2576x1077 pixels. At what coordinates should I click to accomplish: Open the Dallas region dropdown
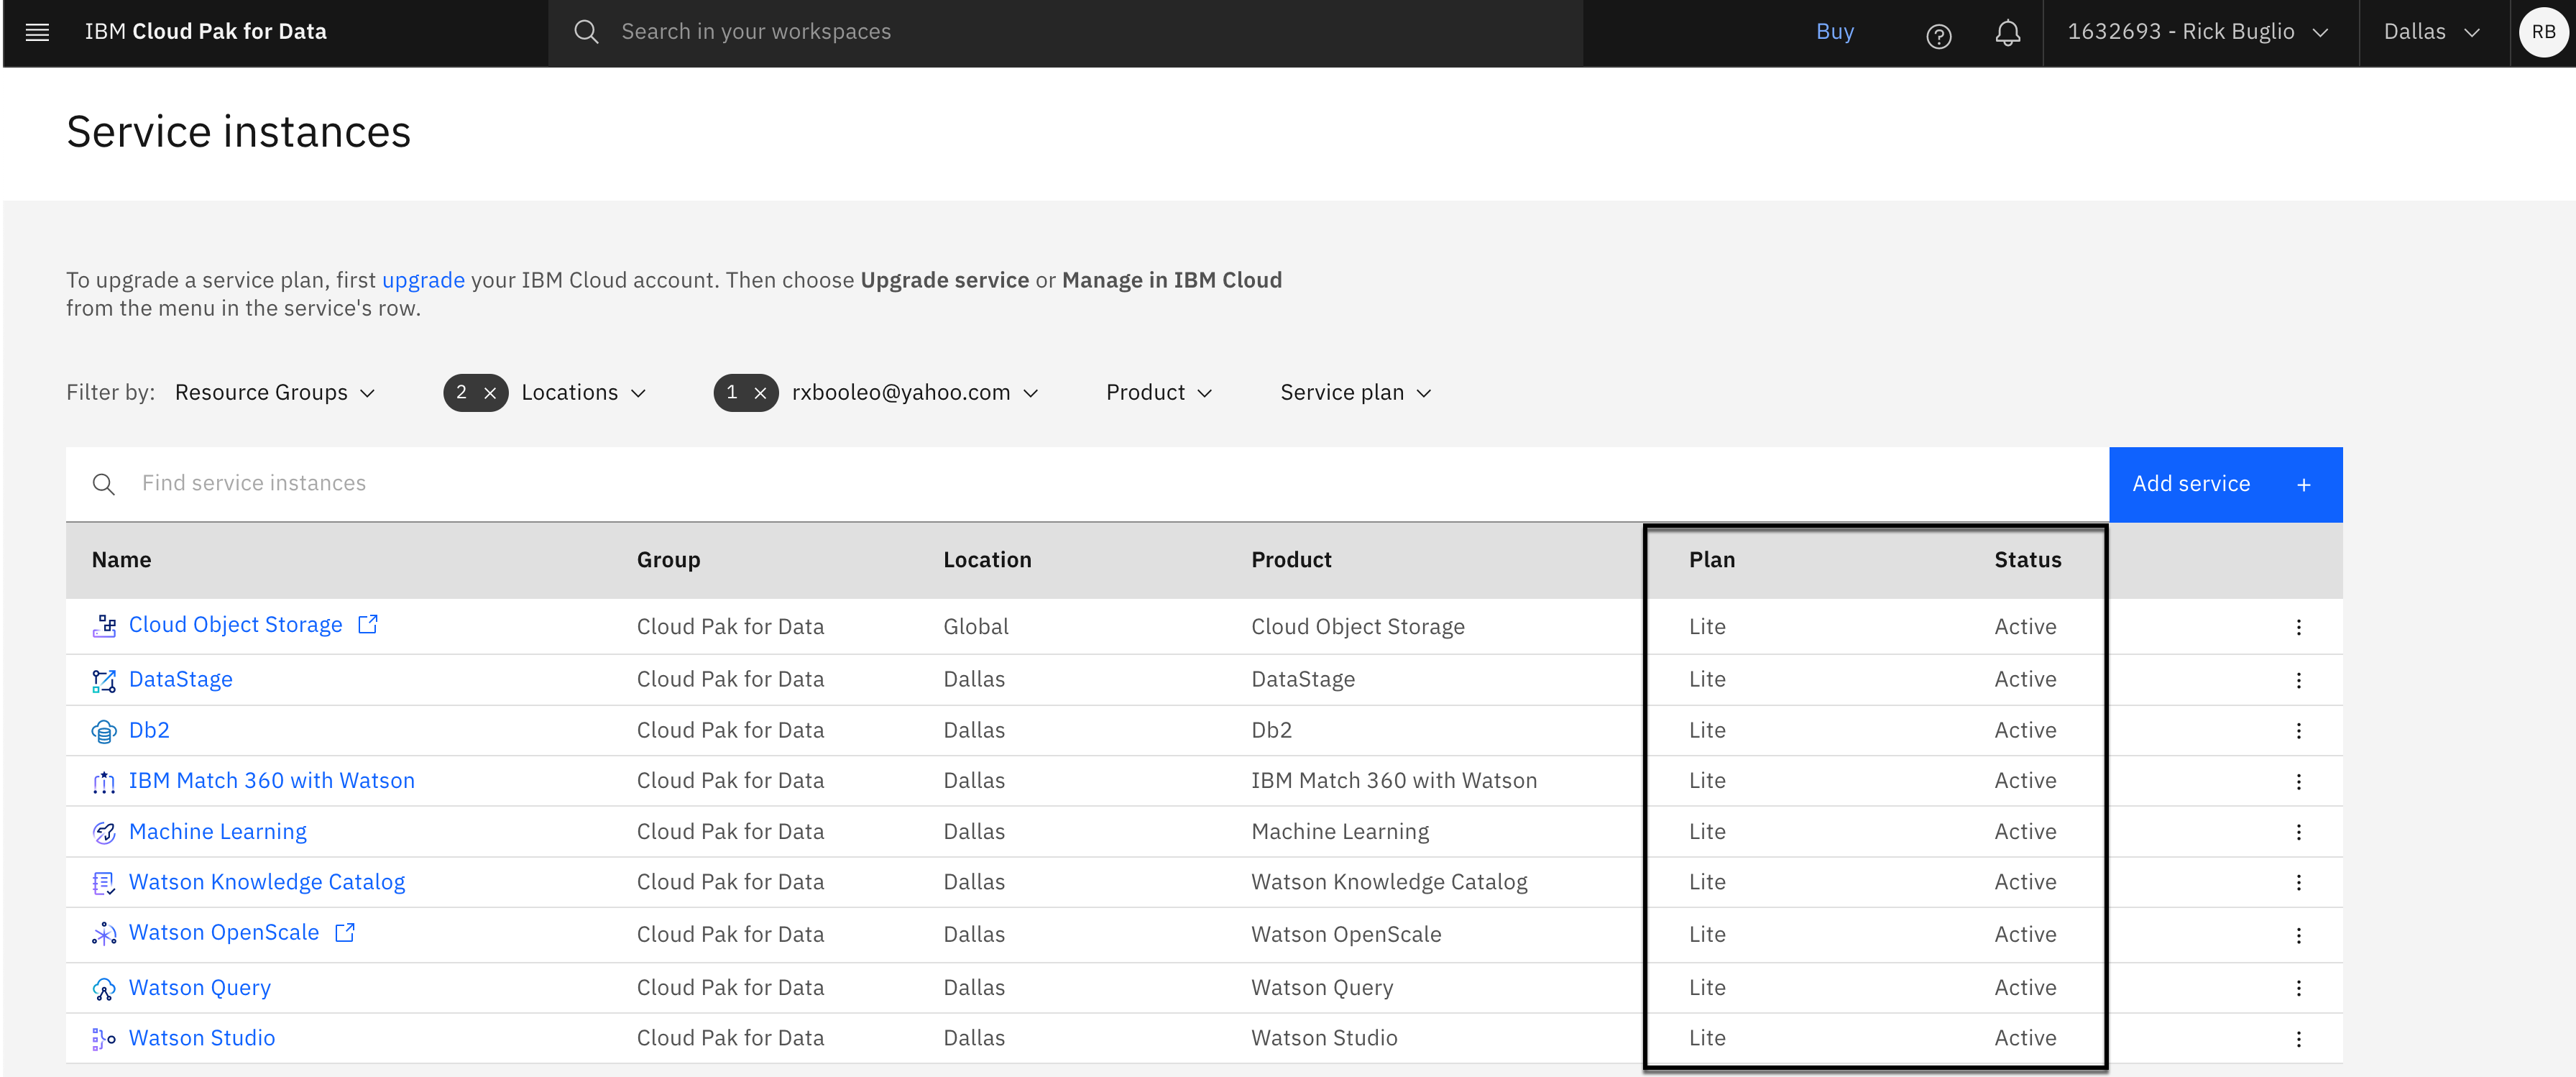[x=2431, y=32]
